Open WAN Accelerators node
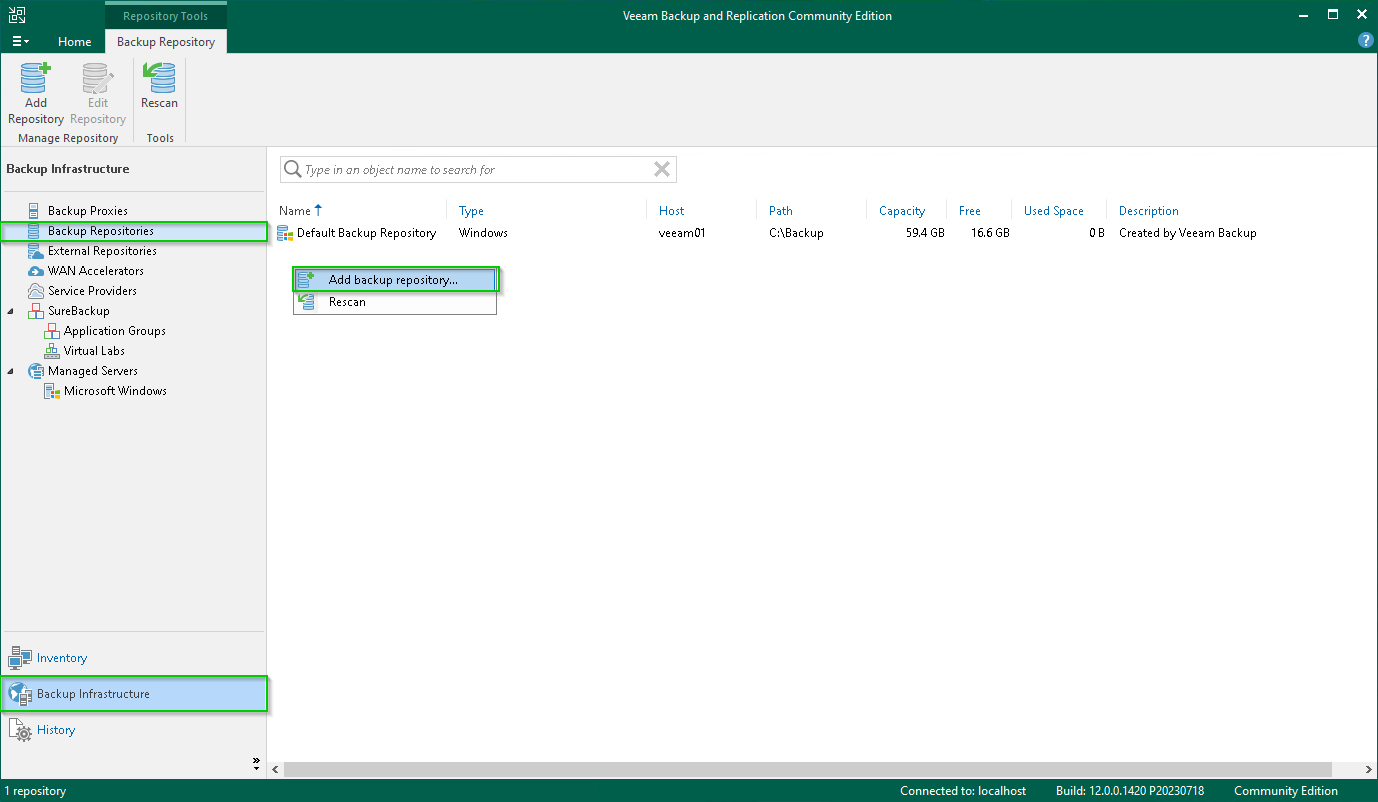The image size is (1378, 802). point(95,271)
